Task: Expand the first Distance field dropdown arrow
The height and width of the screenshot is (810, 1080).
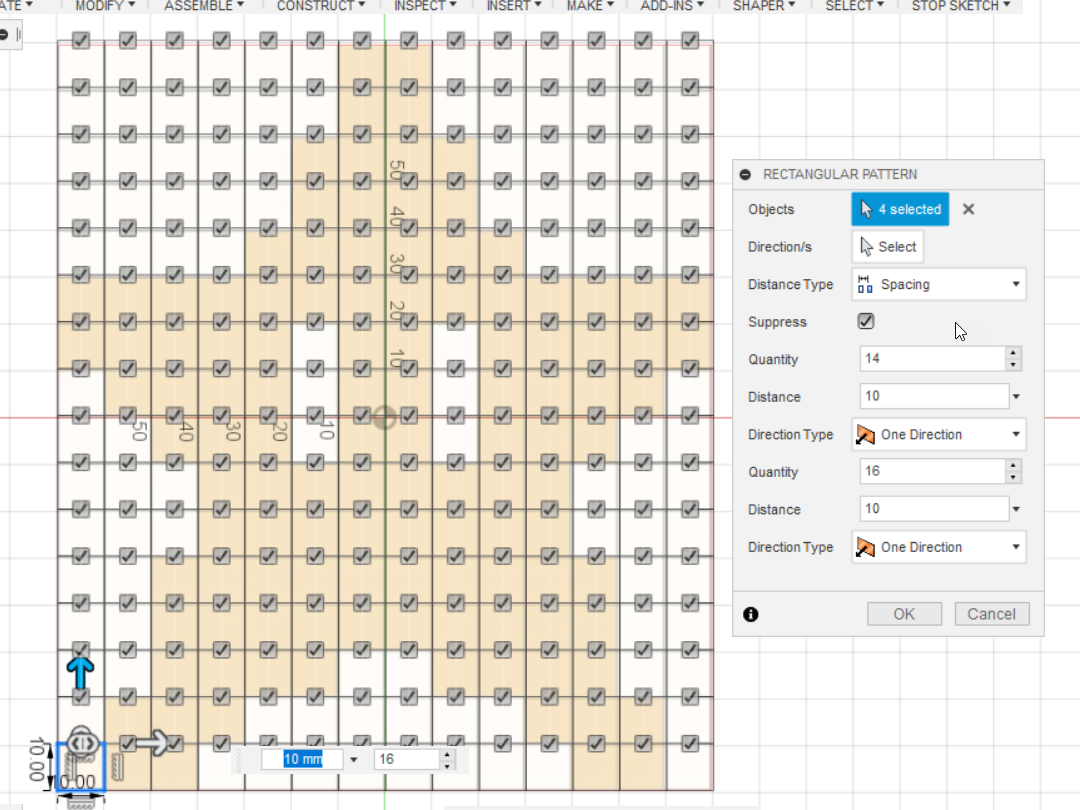Action: (1016, 397)
